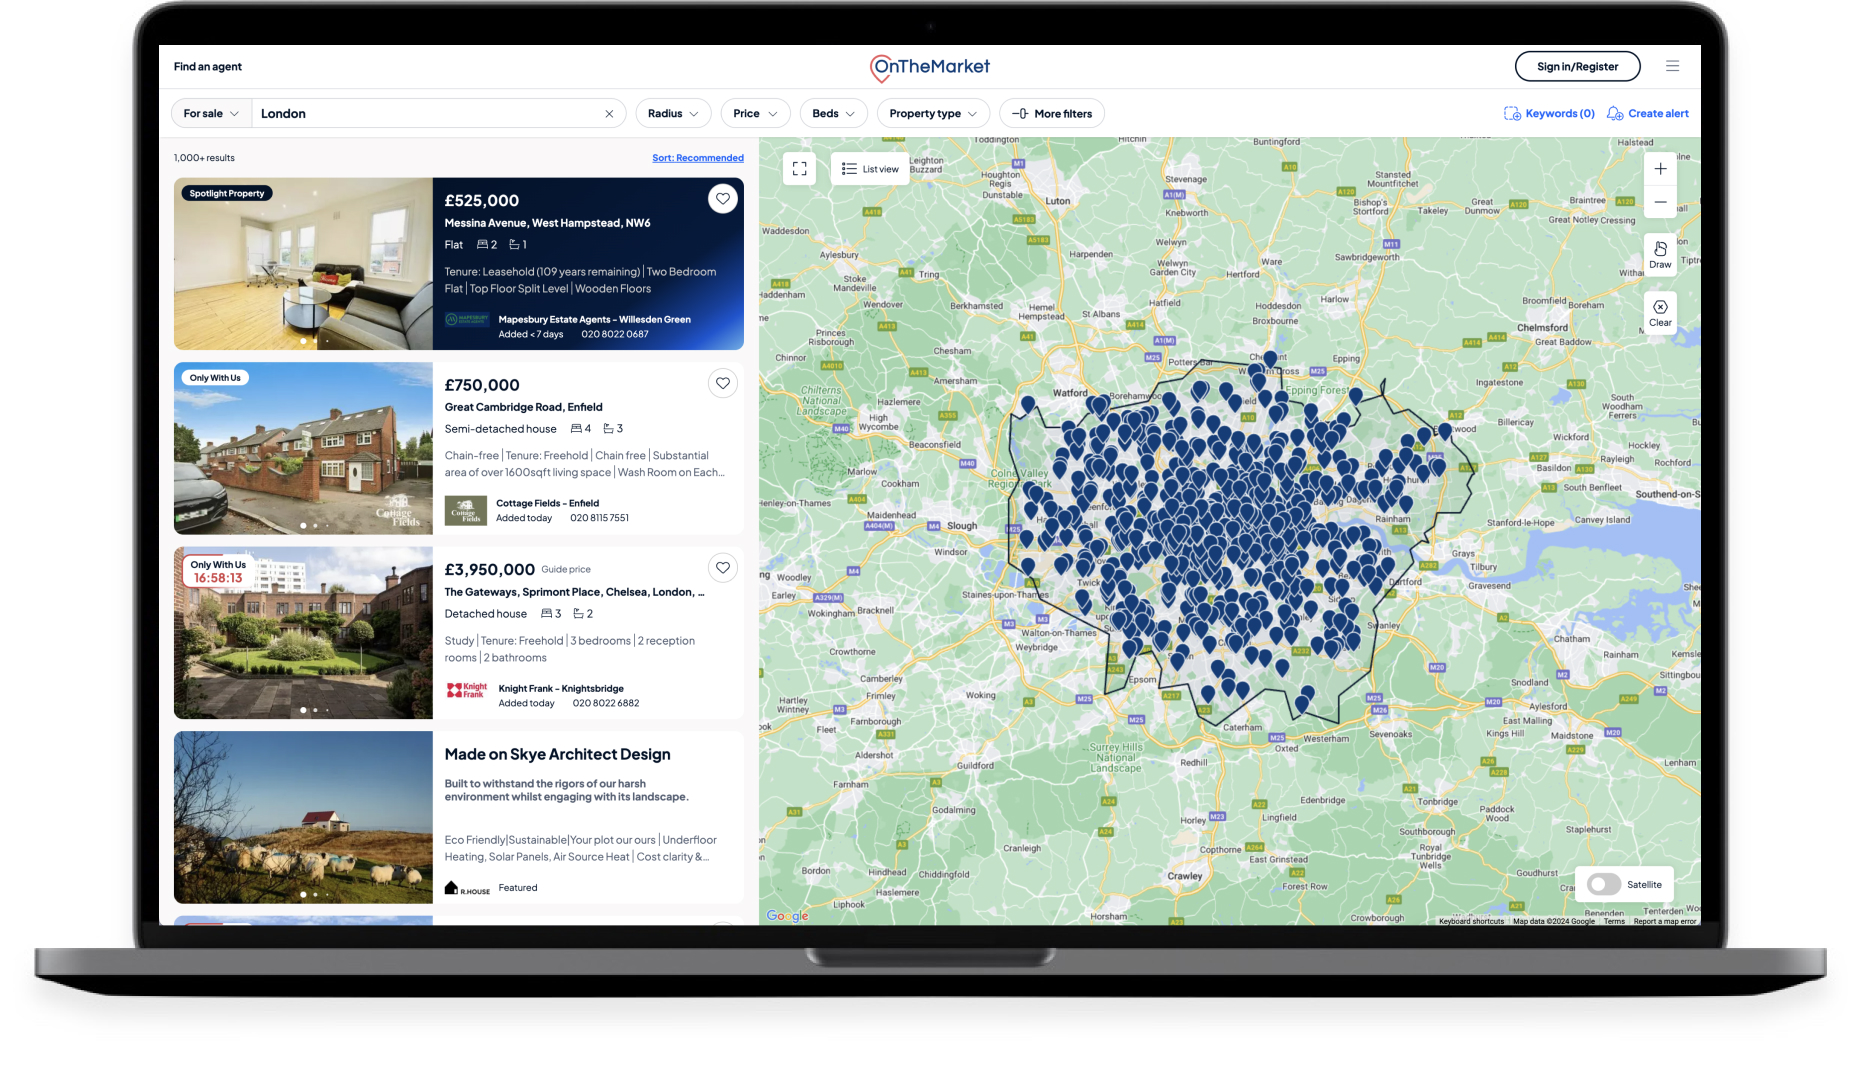Click Great Cambridge Road, Enfield address
The width and height of the screenshot is (1860, 1080).
click(524, 407)
